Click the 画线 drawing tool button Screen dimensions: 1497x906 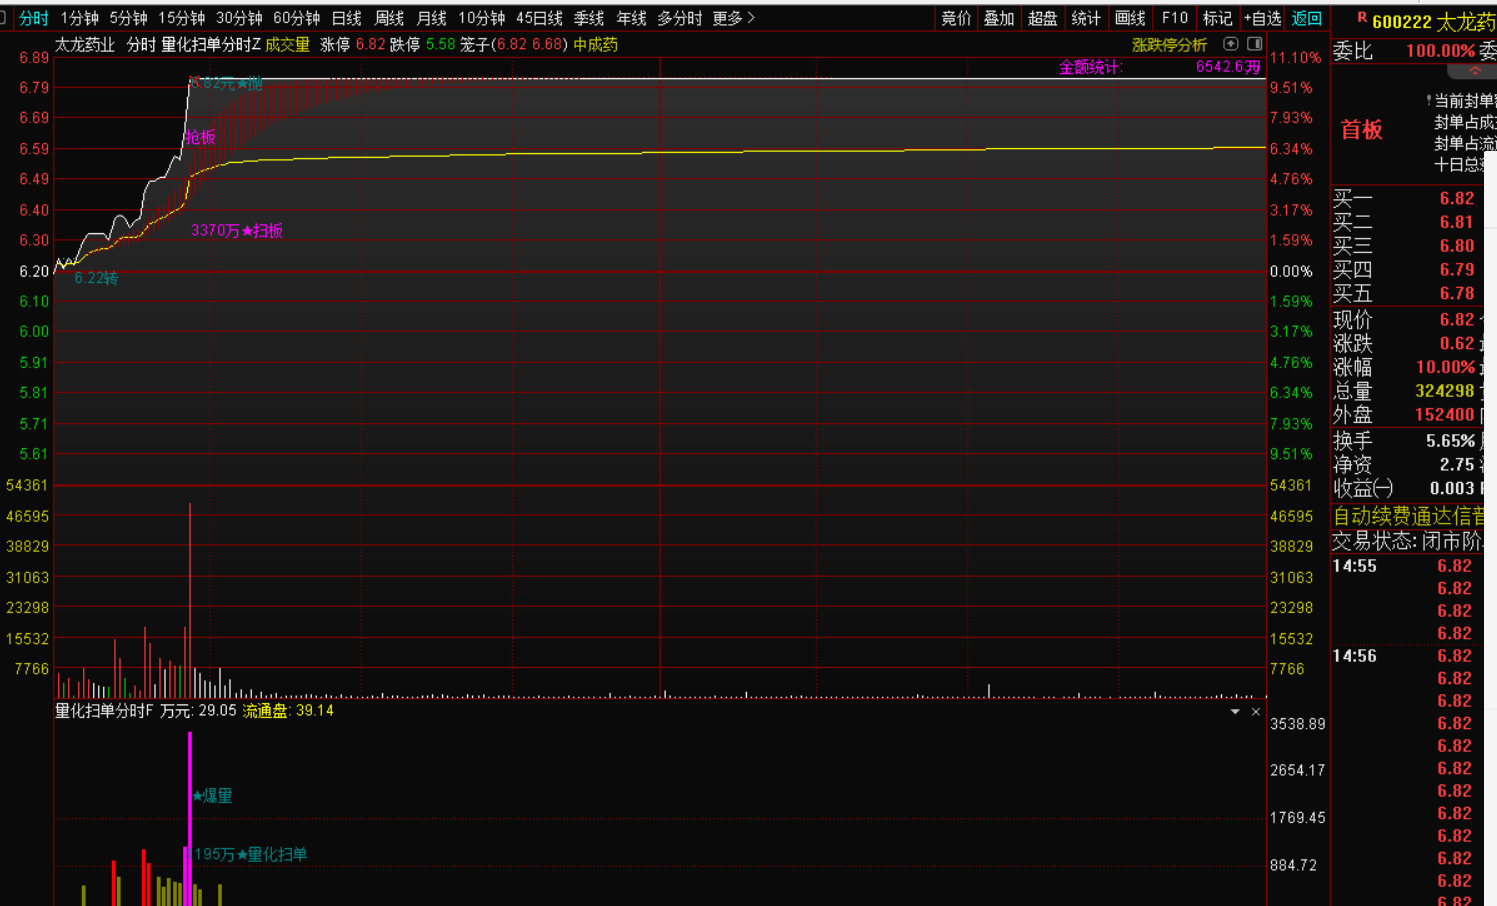(x=1130, y=18)
